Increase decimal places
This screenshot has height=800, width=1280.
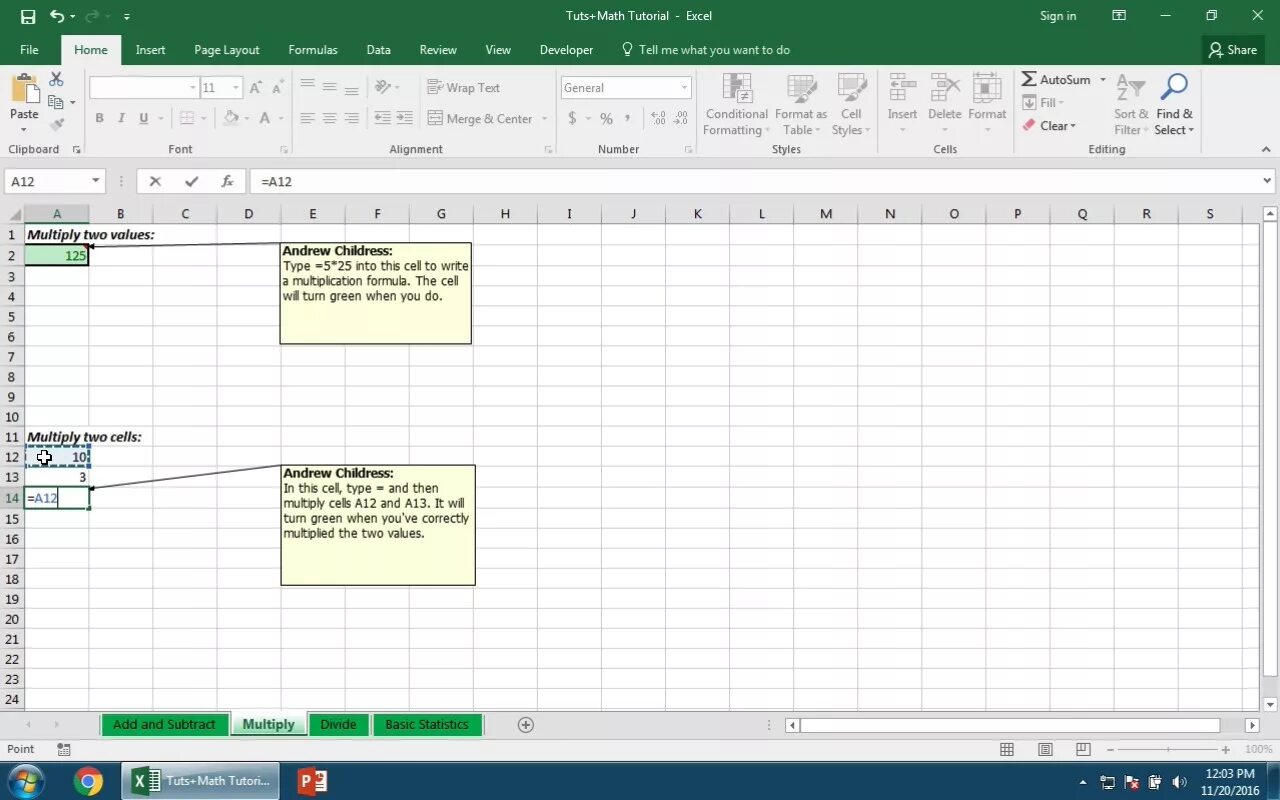(x=658, y=118)
